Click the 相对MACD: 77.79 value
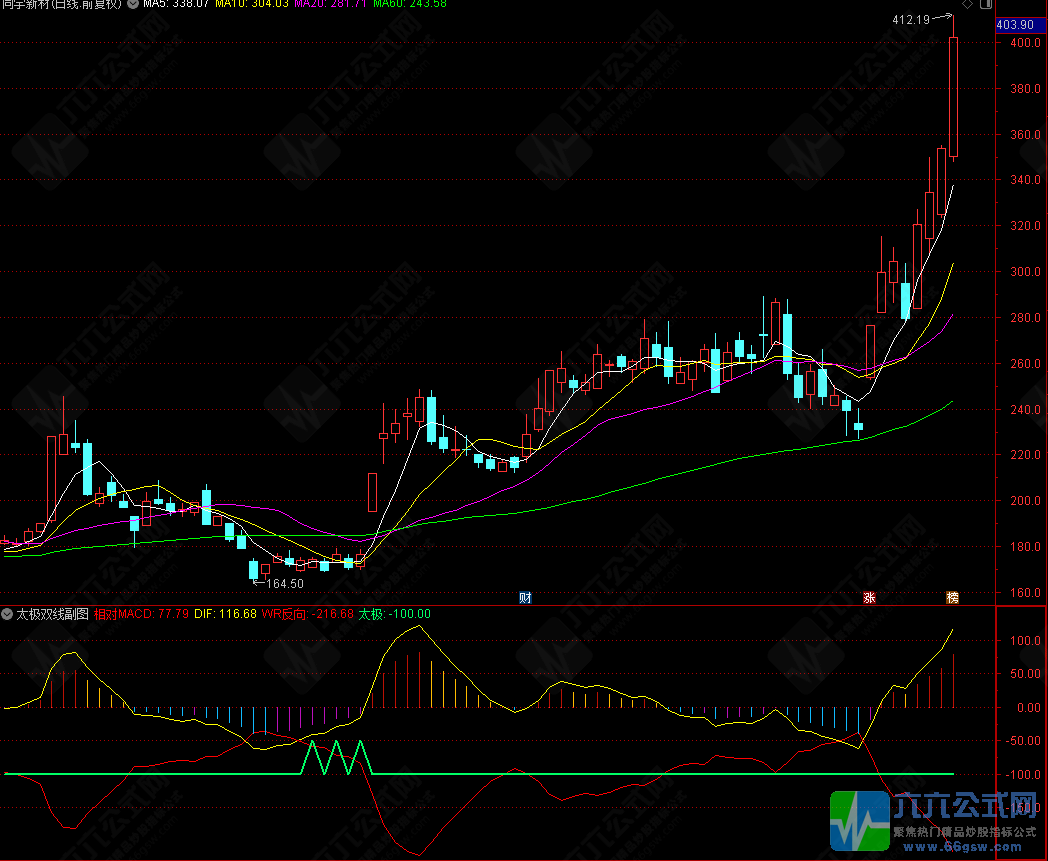The width and height of the screenshot is (1048, 861). 141,614
